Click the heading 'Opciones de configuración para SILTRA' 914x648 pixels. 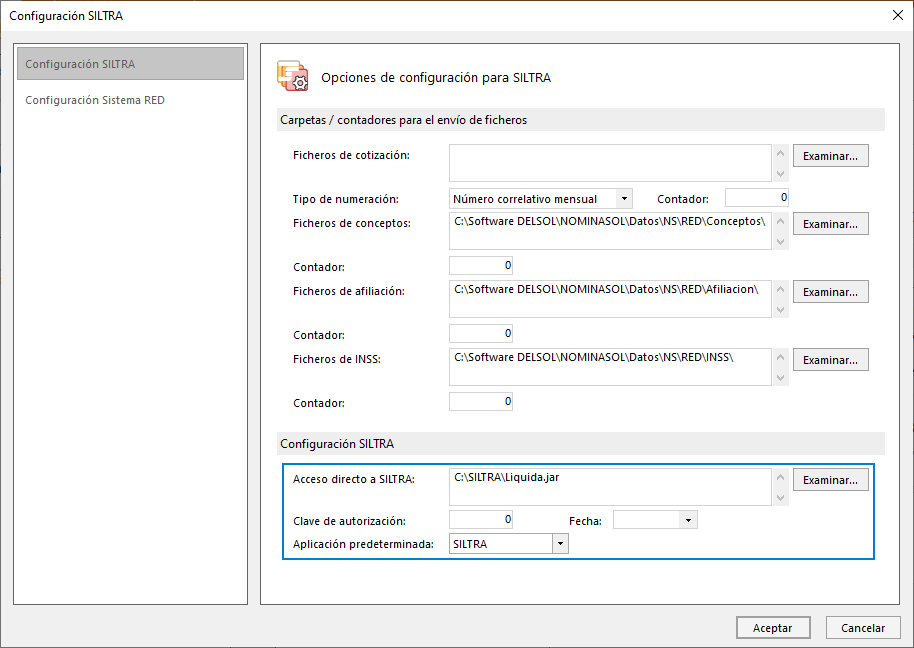point(436,78)
